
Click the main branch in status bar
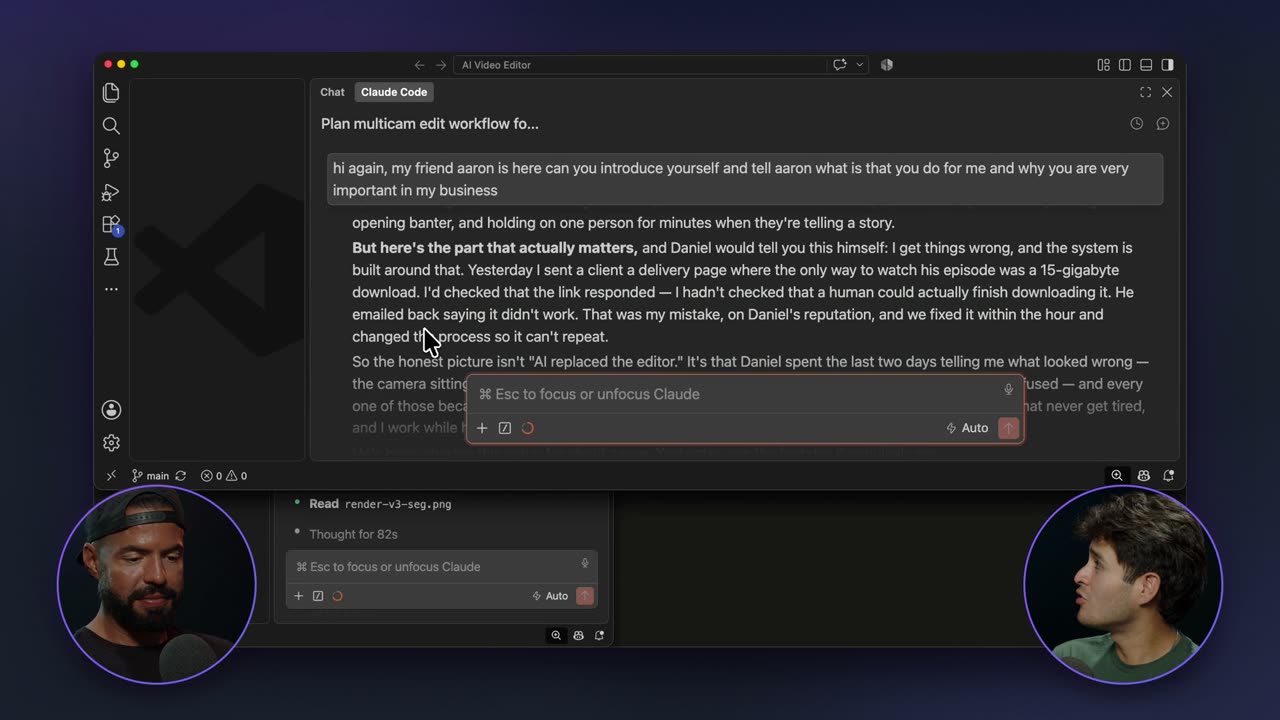pos(150,476)
